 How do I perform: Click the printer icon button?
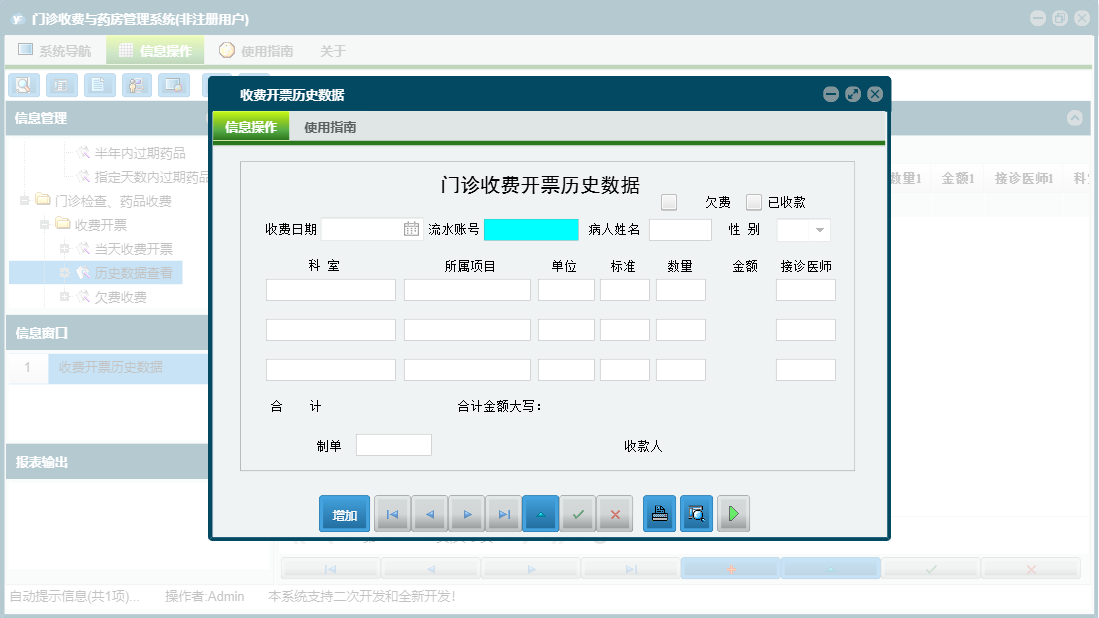[660, 514]
